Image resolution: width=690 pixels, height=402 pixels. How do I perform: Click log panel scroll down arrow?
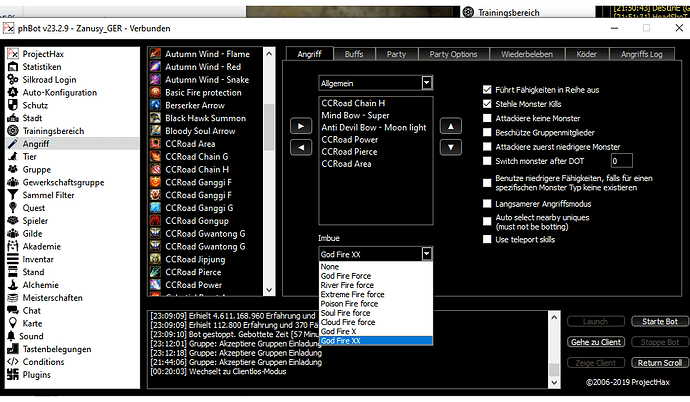click(x=554, y=382)
